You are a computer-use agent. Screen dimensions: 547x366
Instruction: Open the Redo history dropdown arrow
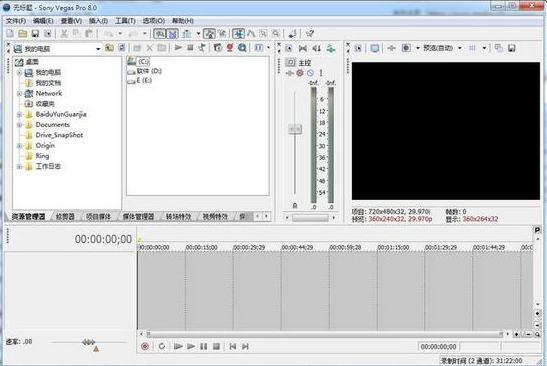click(144, 33)
